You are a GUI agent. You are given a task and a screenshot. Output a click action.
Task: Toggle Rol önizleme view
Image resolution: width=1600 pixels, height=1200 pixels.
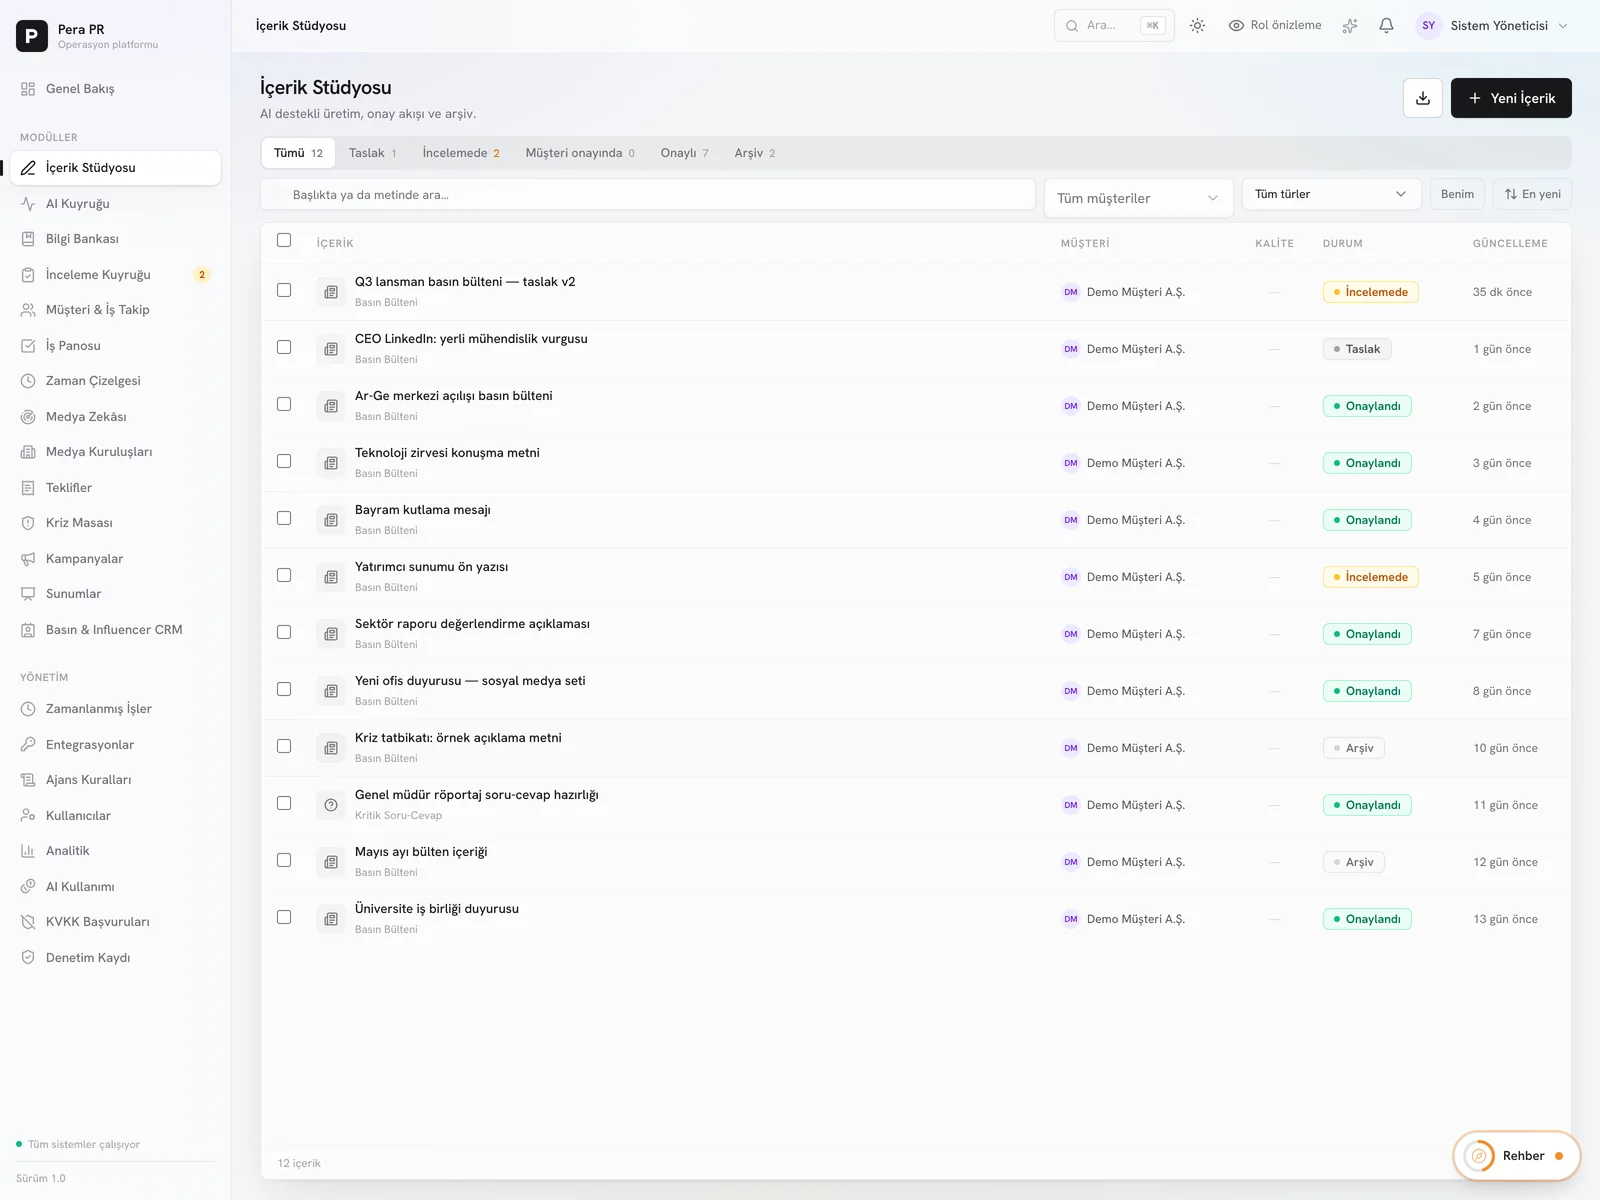coord(1275,26)
